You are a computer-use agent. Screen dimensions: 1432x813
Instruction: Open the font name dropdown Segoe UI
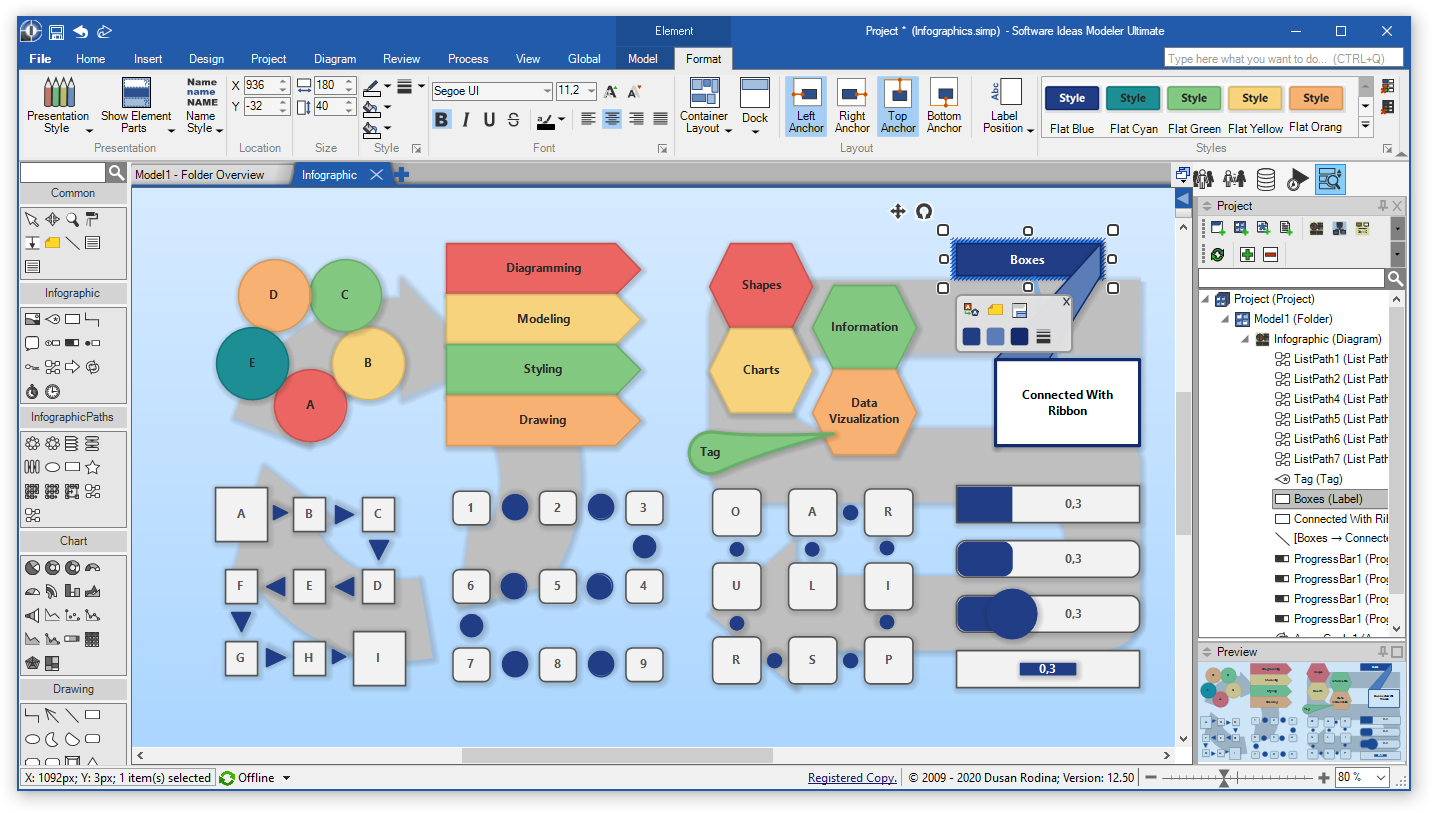(x=547, y=91)
